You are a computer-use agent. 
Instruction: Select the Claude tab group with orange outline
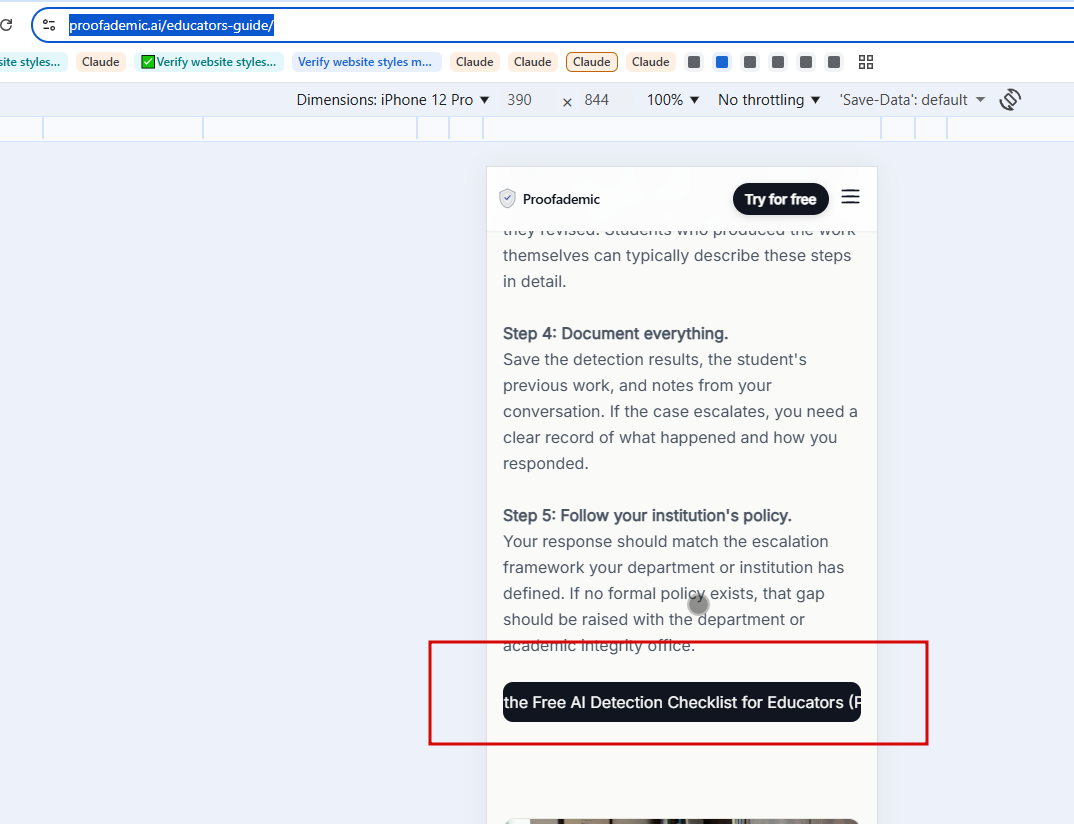click(x=592, y=62)
